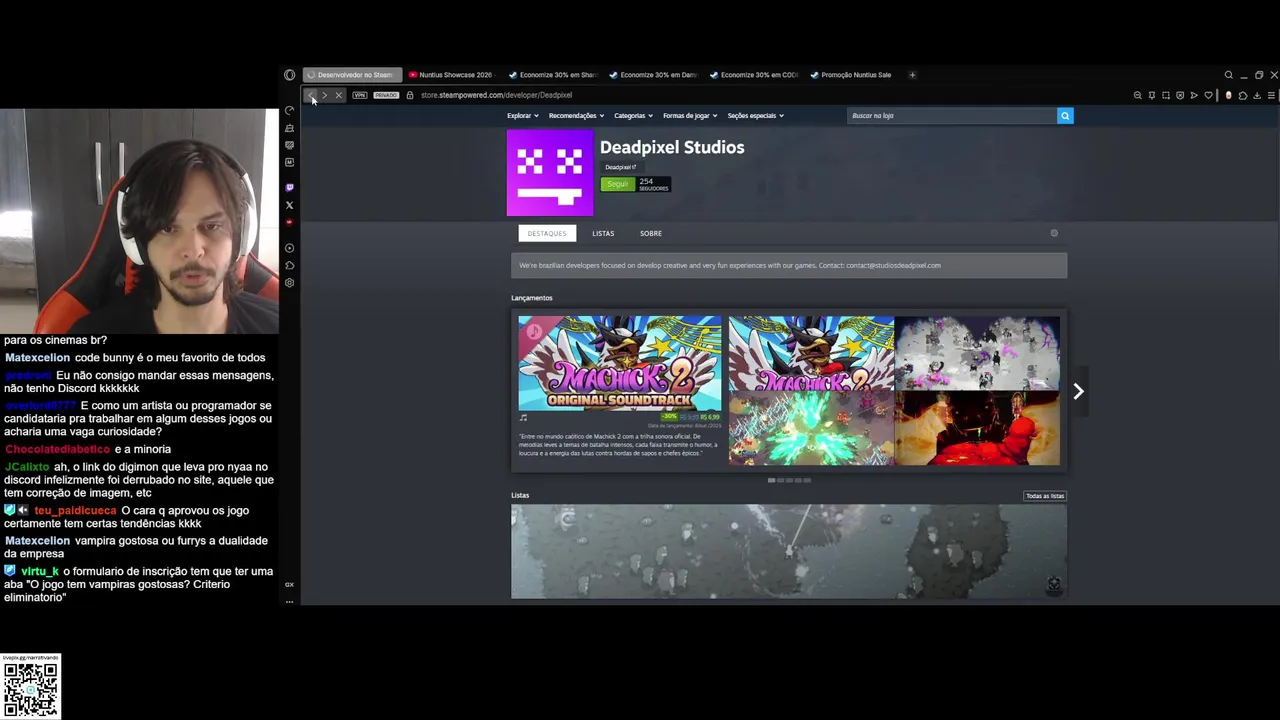The image size is (1280, 720).
Task: Click the send/flow arrow toolbar icon
Action: pos(1194,95)
